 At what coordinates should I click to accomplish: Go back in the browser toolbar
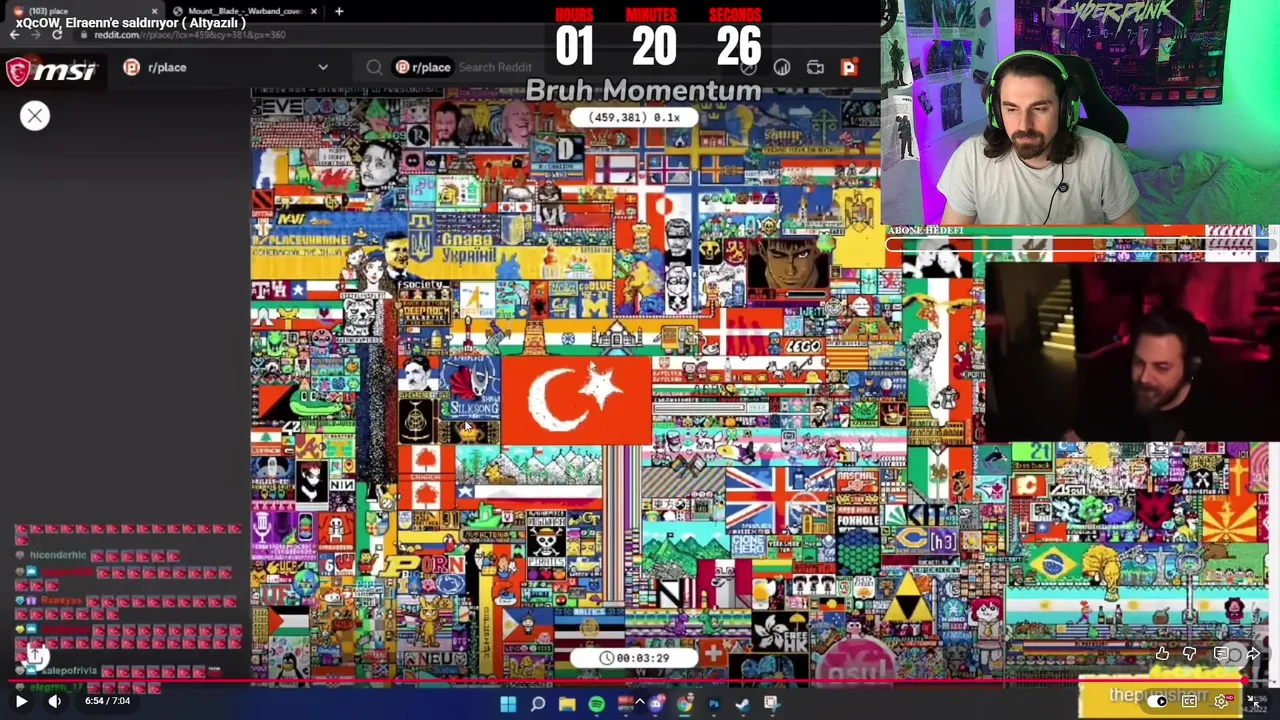coord(15,35)
